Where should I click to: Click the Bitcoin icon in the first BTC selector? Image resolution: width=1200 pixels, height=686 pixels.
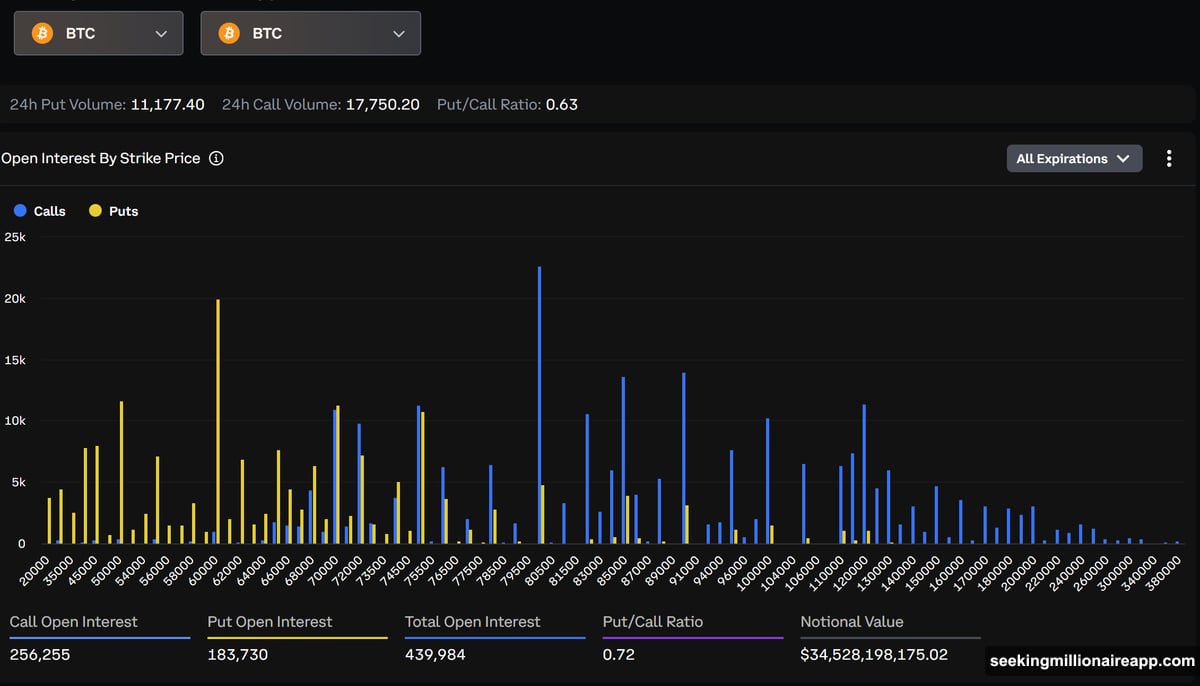pos(42,33)
